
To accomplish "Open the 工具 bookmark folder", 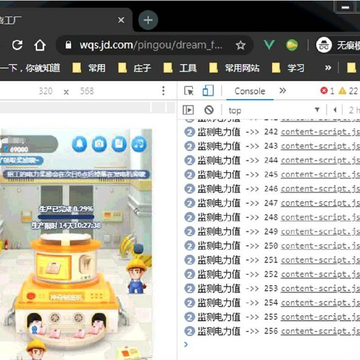I will click(x=180, y=68).
